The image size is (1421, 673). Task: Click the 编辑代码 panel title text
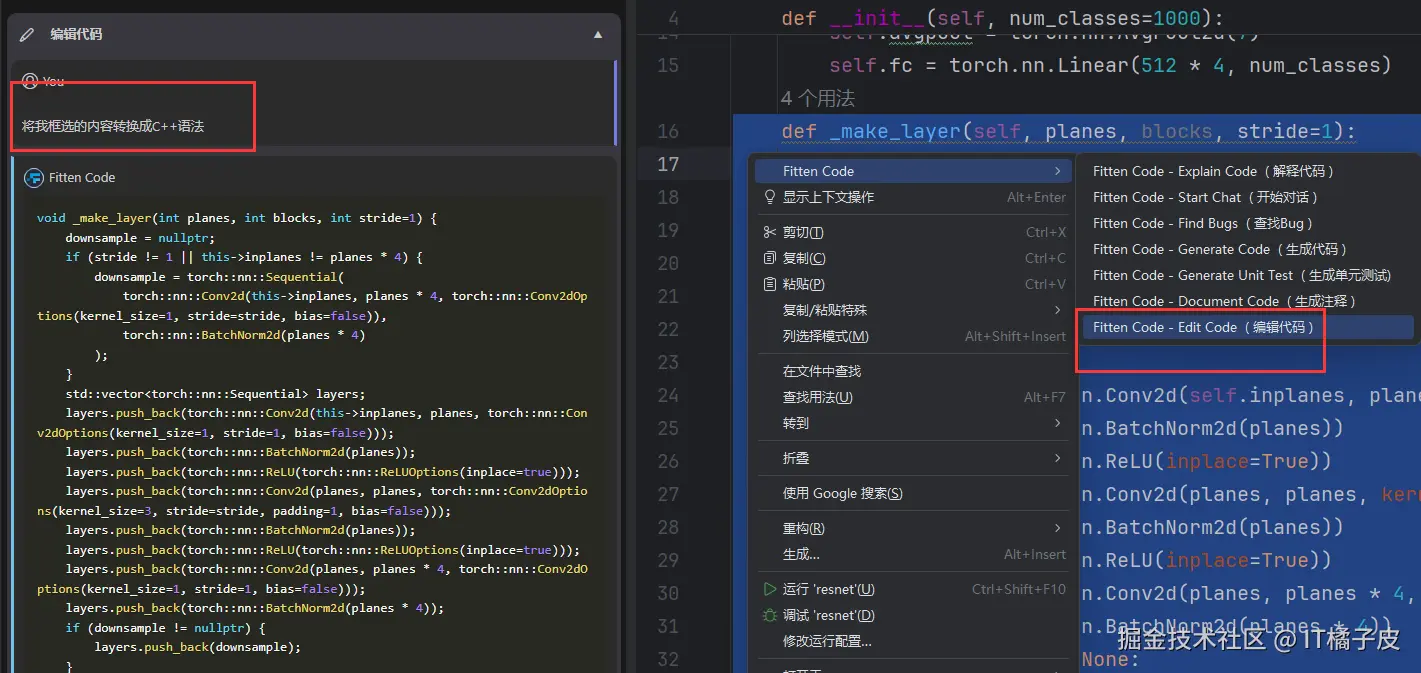pos(77,34)
